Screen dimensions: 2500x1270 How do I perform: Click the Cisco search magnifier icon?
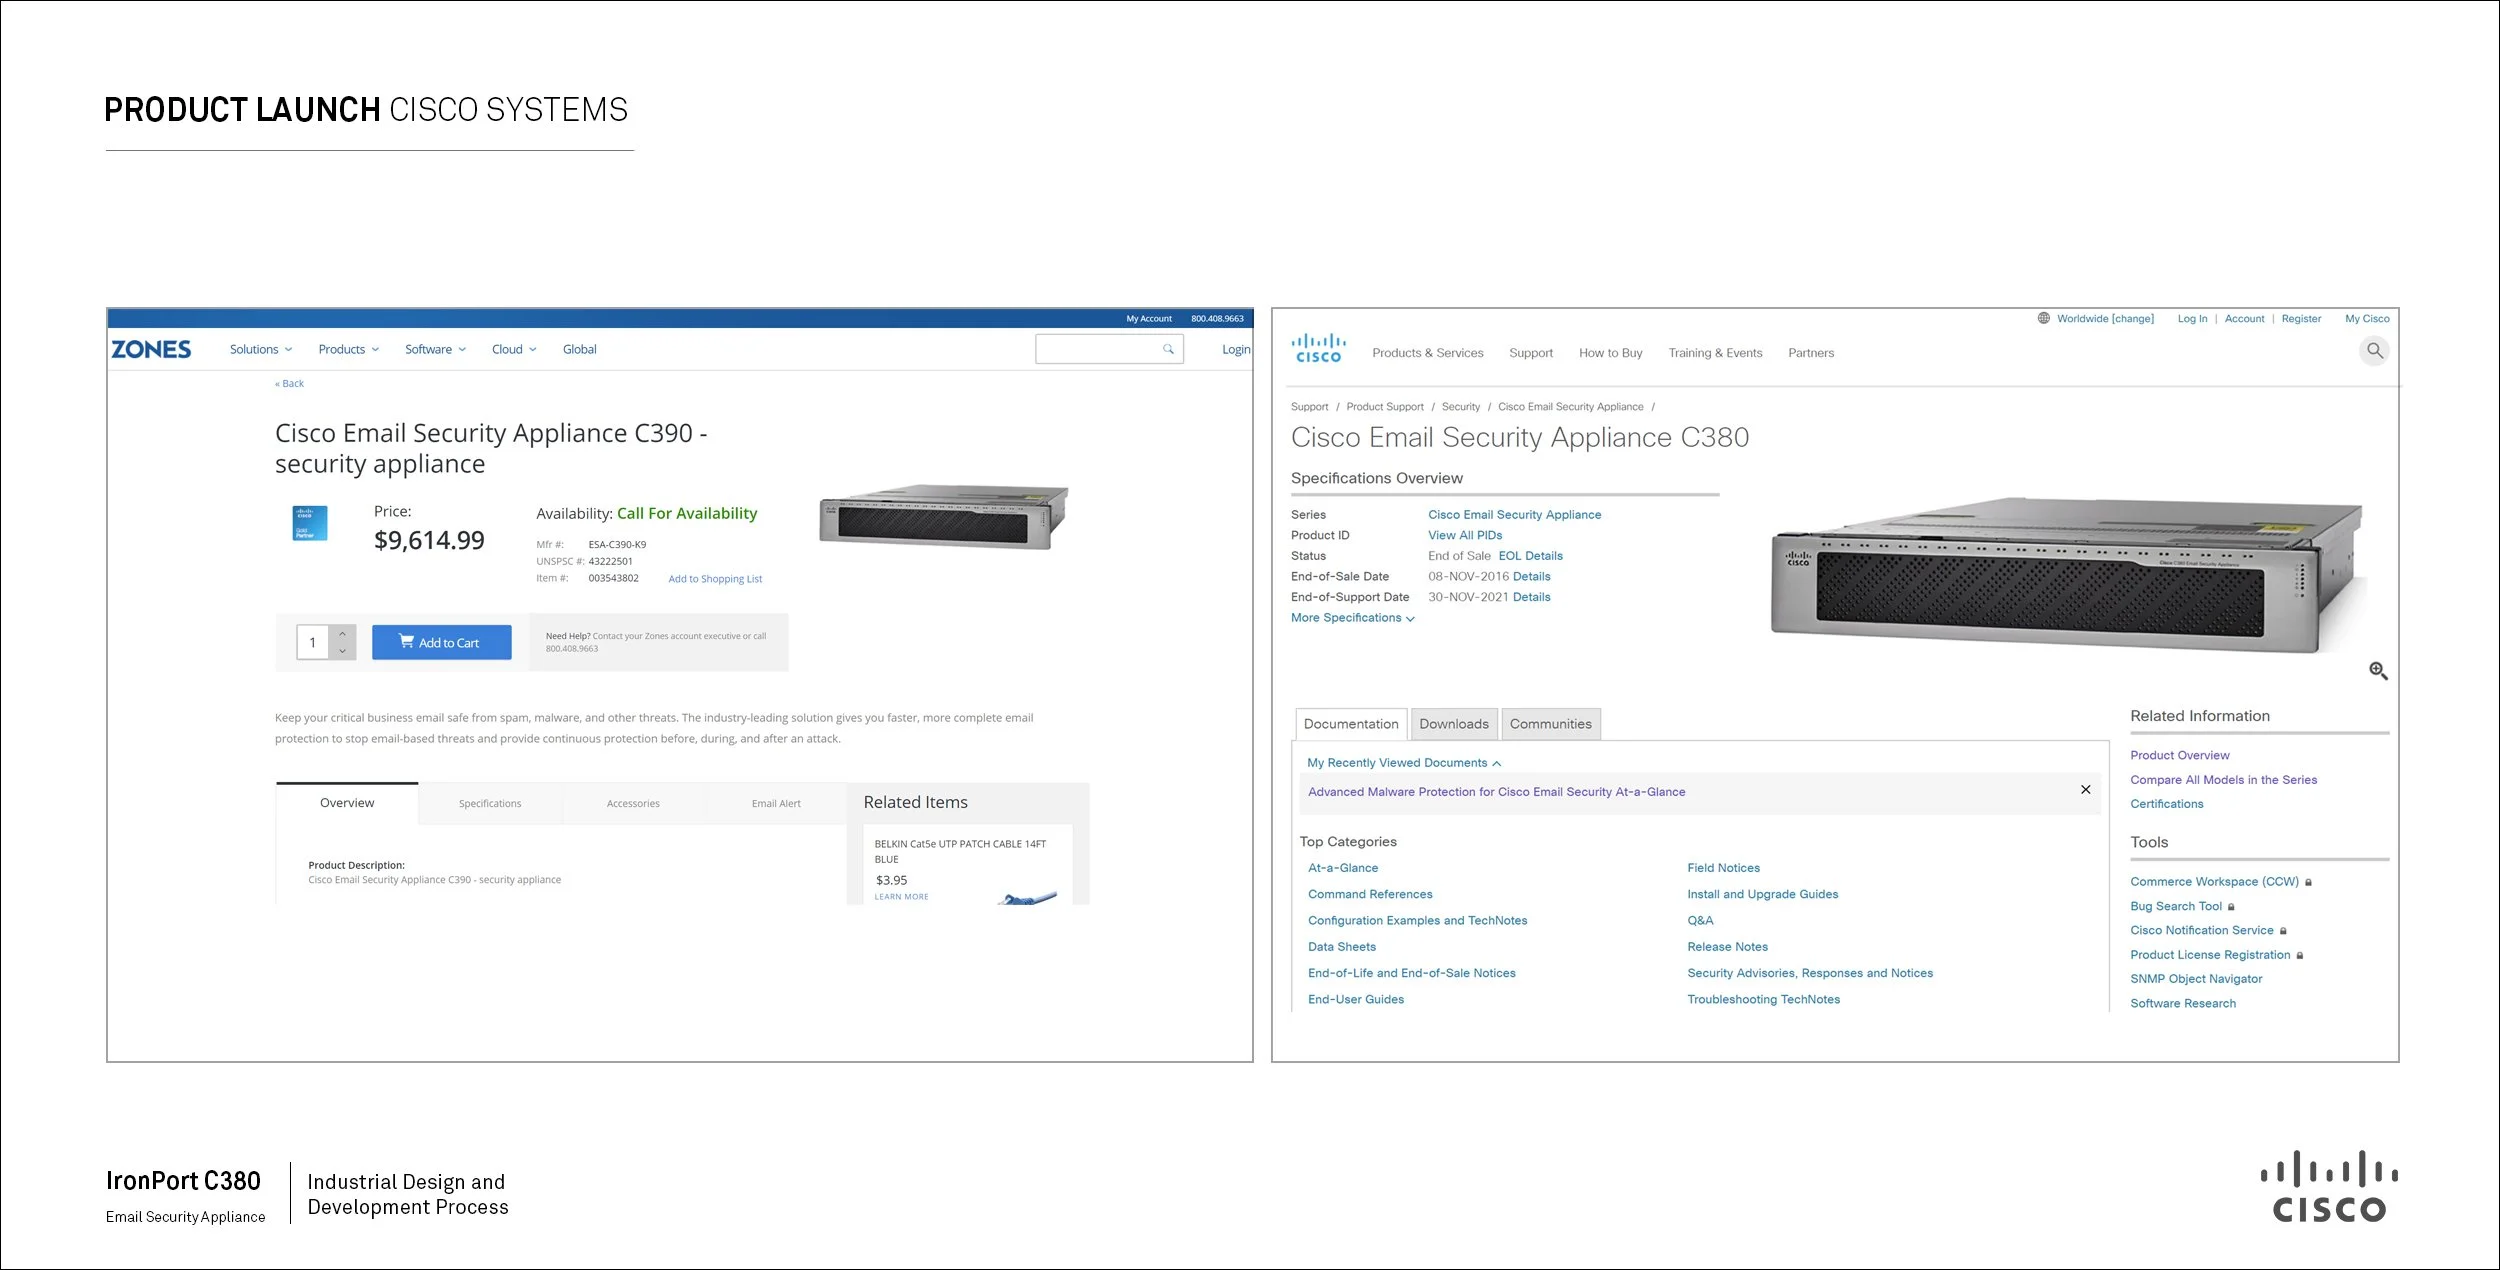2375,351
